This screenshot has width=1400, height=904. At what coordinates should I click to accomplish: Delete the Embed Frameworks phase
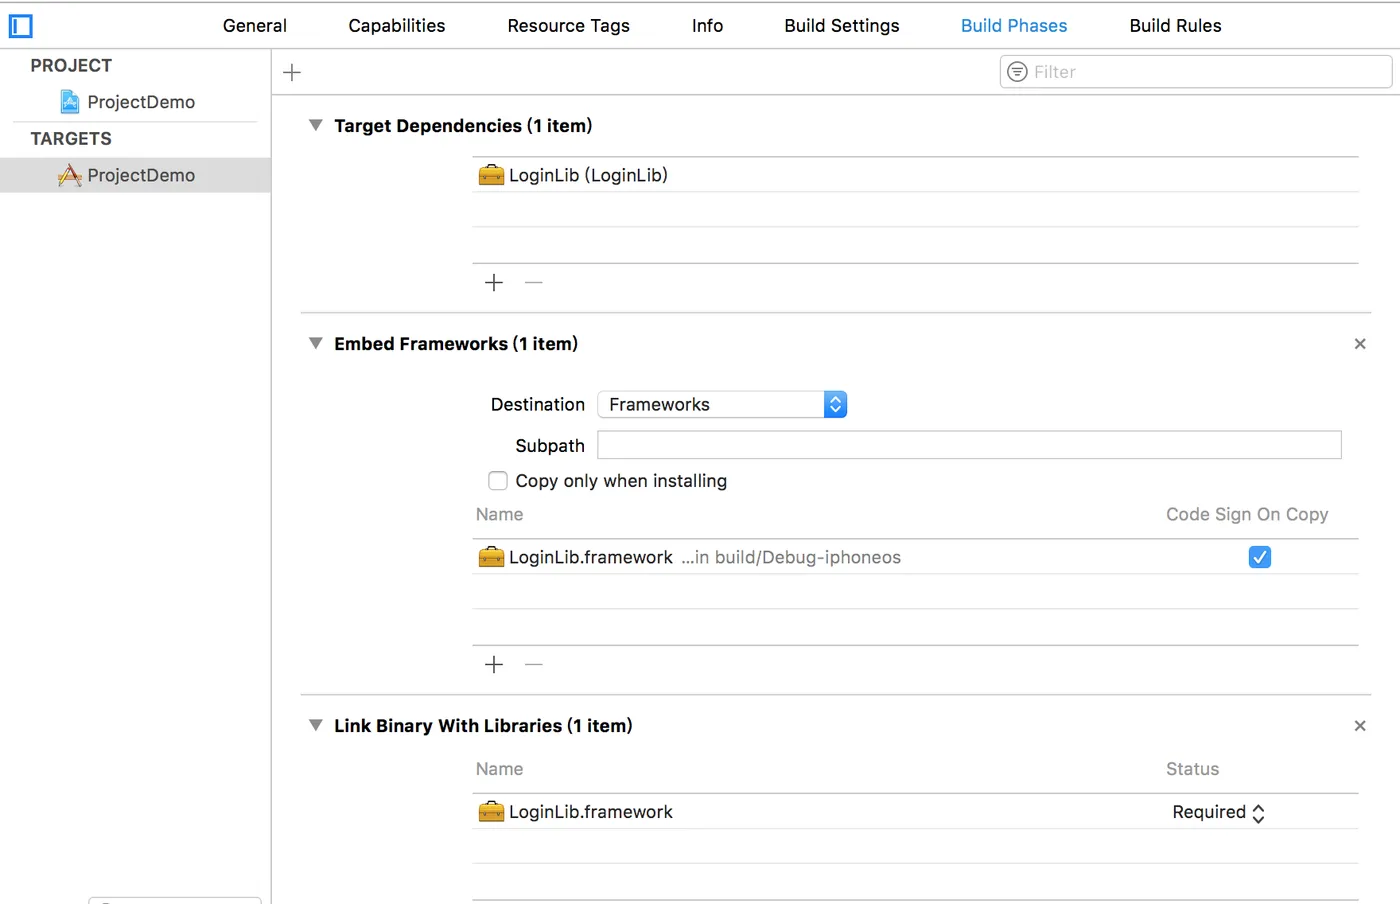tap(1360, 344)
